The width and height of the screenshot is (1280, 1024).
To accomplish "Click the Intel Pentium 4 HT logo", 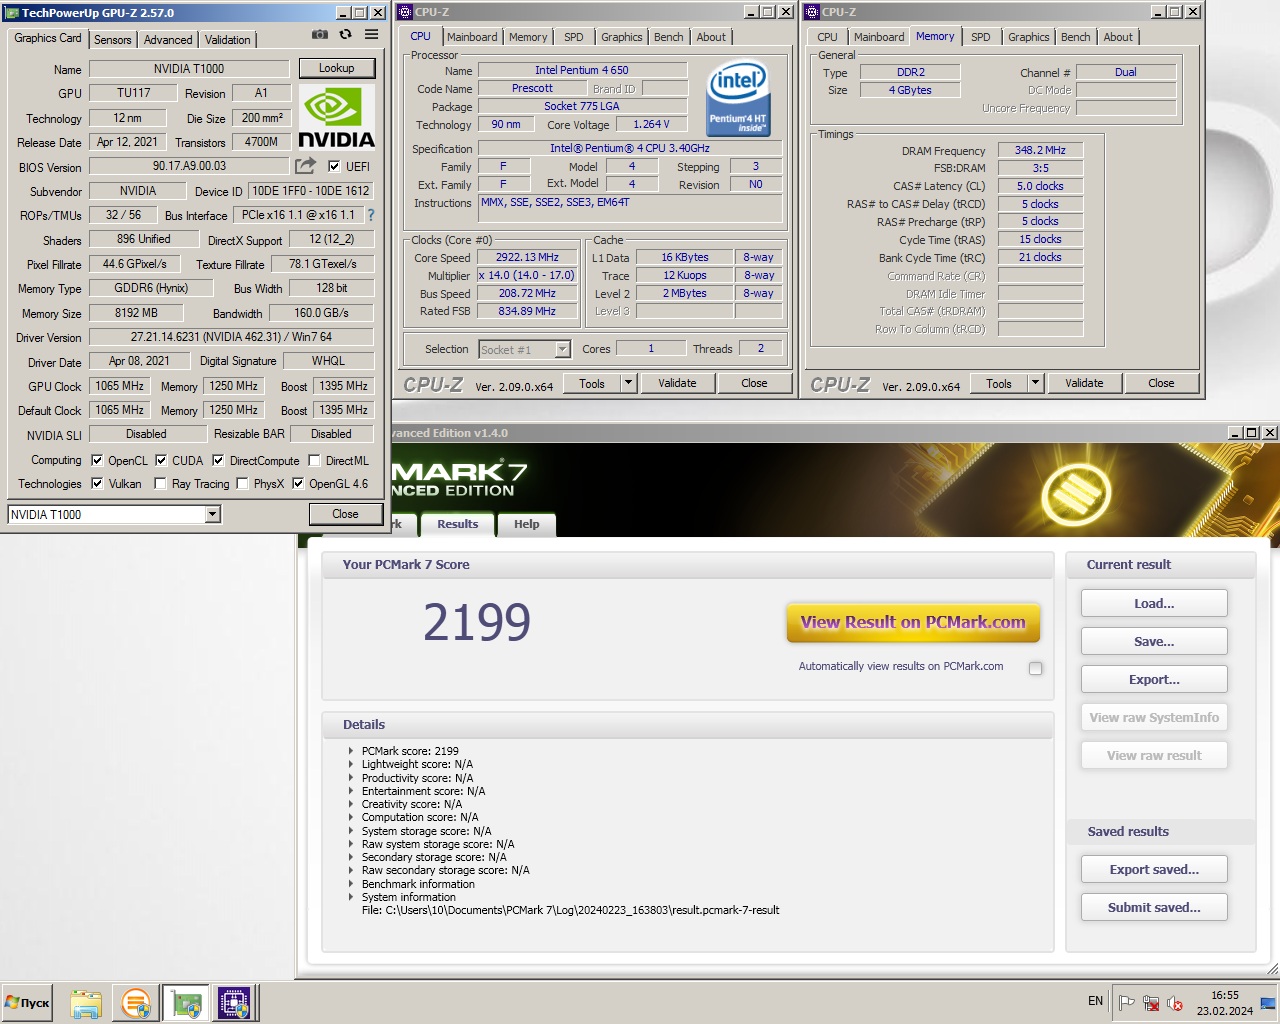I will (x=738, y=98).
